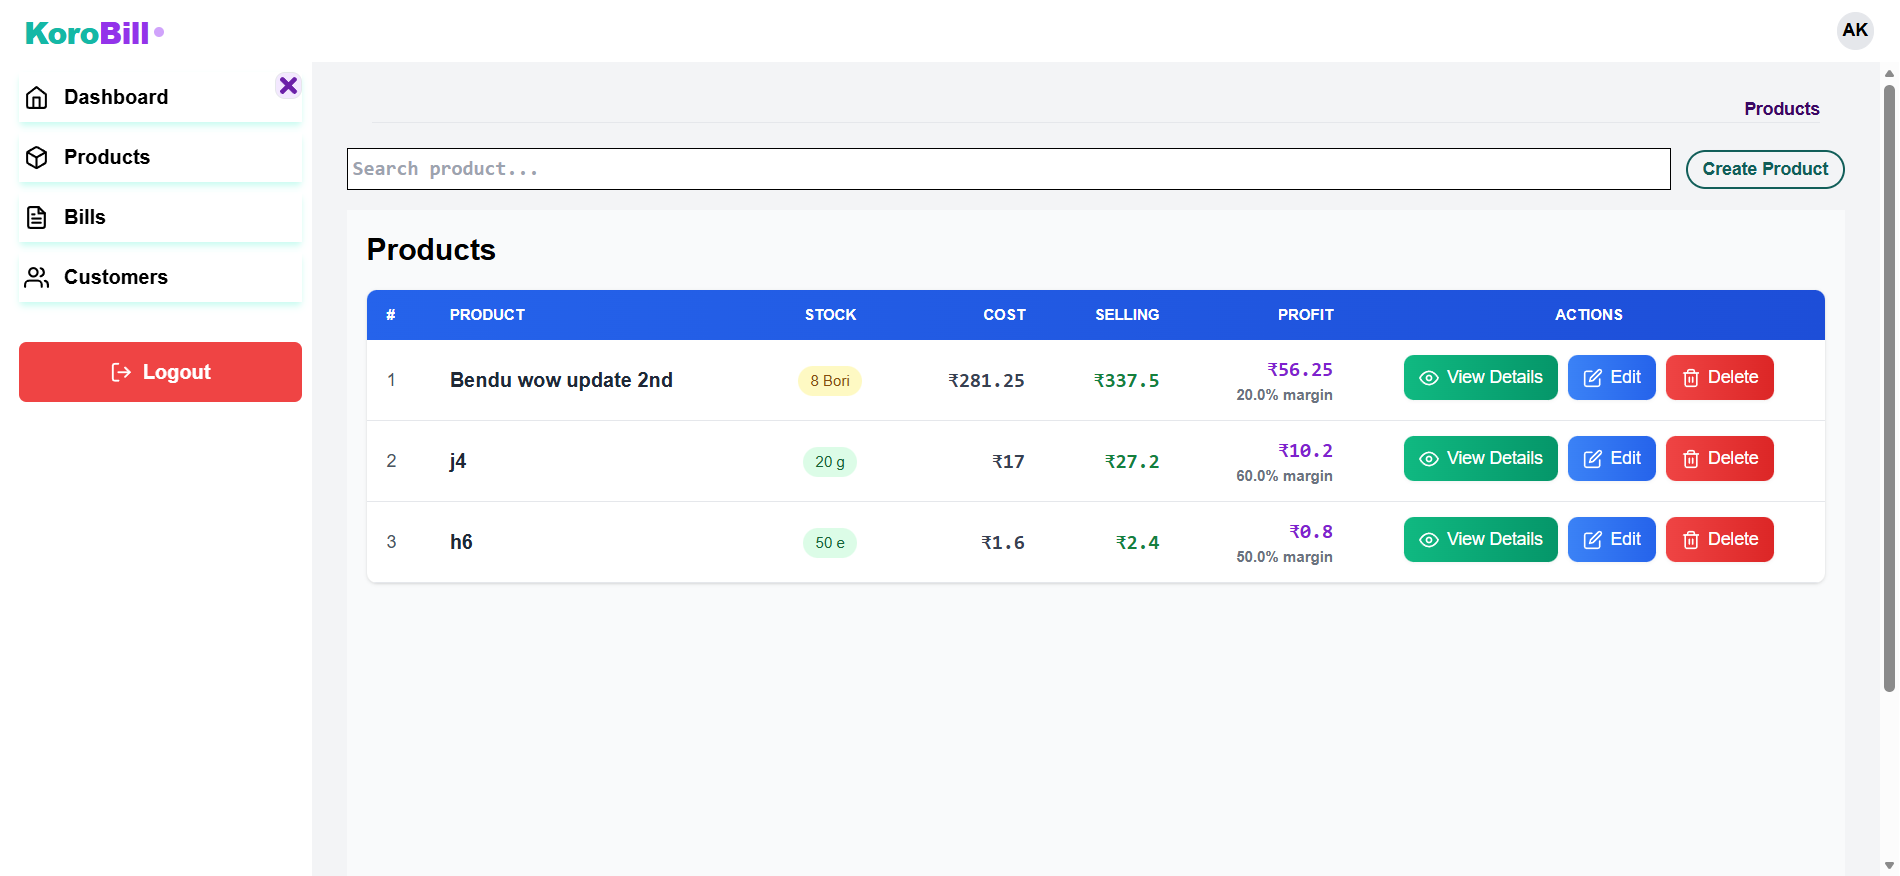Click the Create Product button
The image size is (1900, 876).
click(1764, 169)
